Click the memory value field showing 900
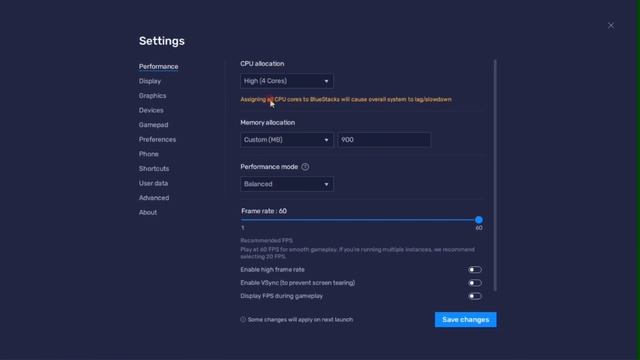 [384, 140]
